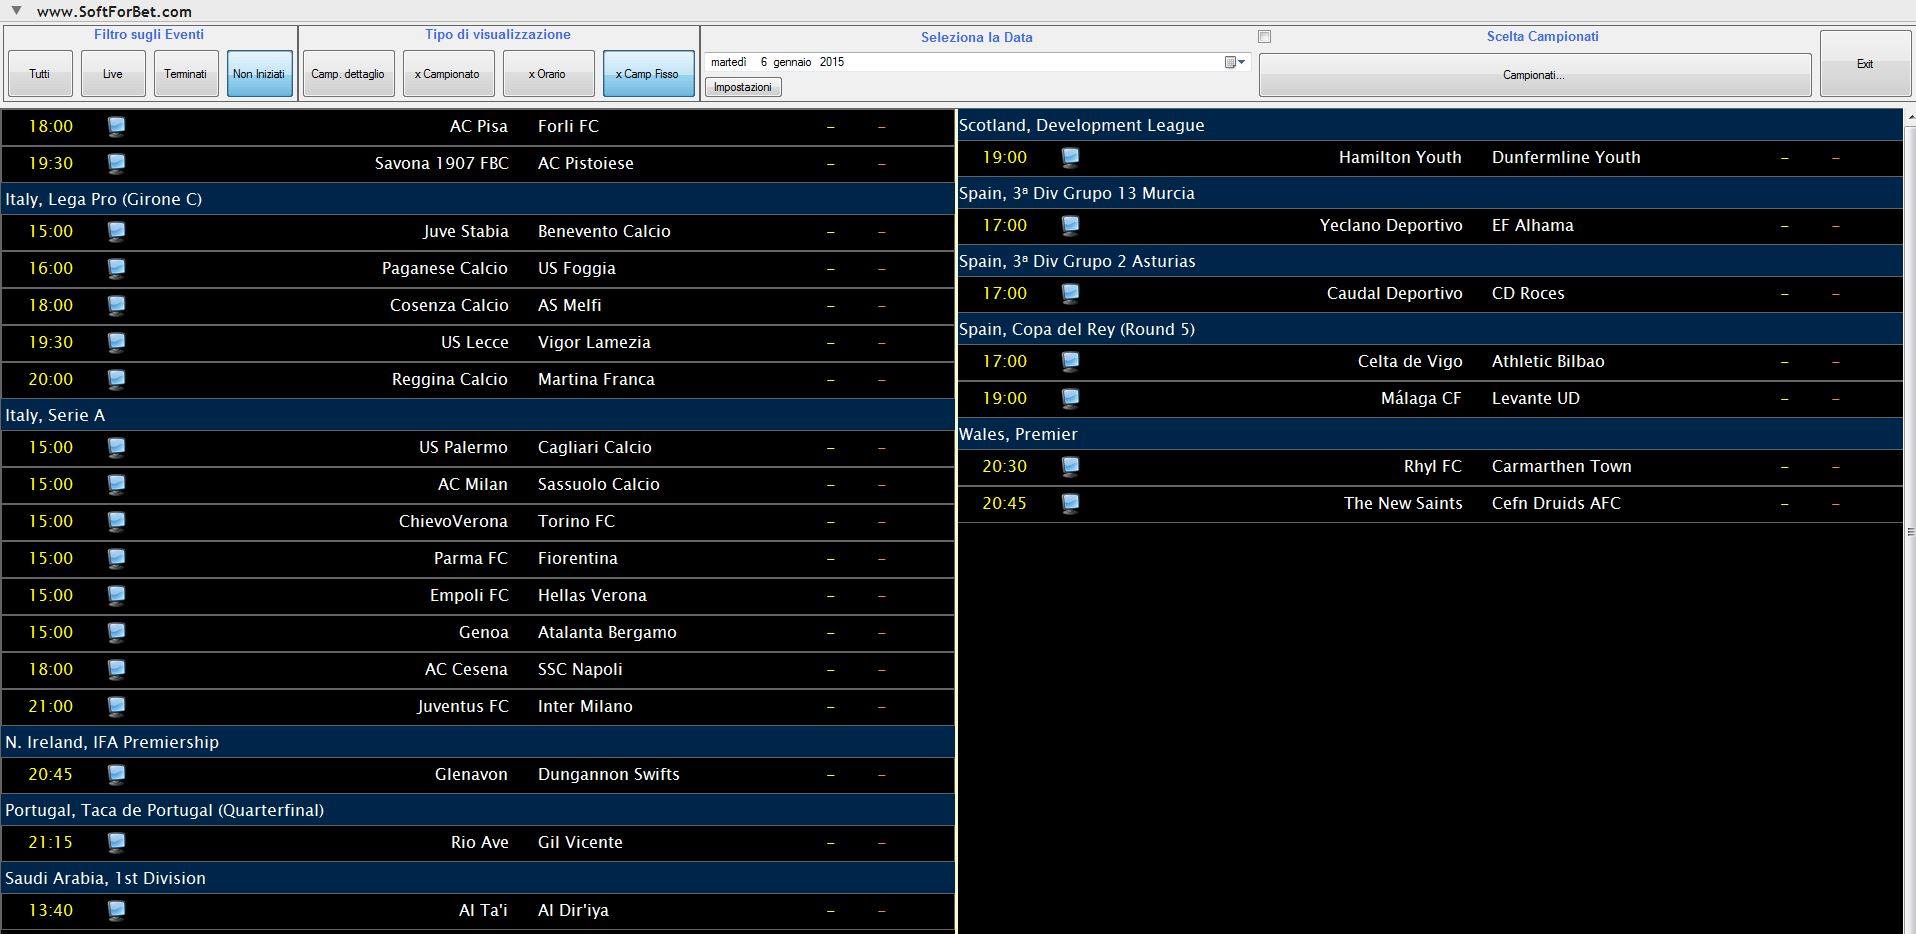Click monitor icon in US Lecce row
Image resolution: width=1916 pixels, height=934 pixels.
point(116,342)
